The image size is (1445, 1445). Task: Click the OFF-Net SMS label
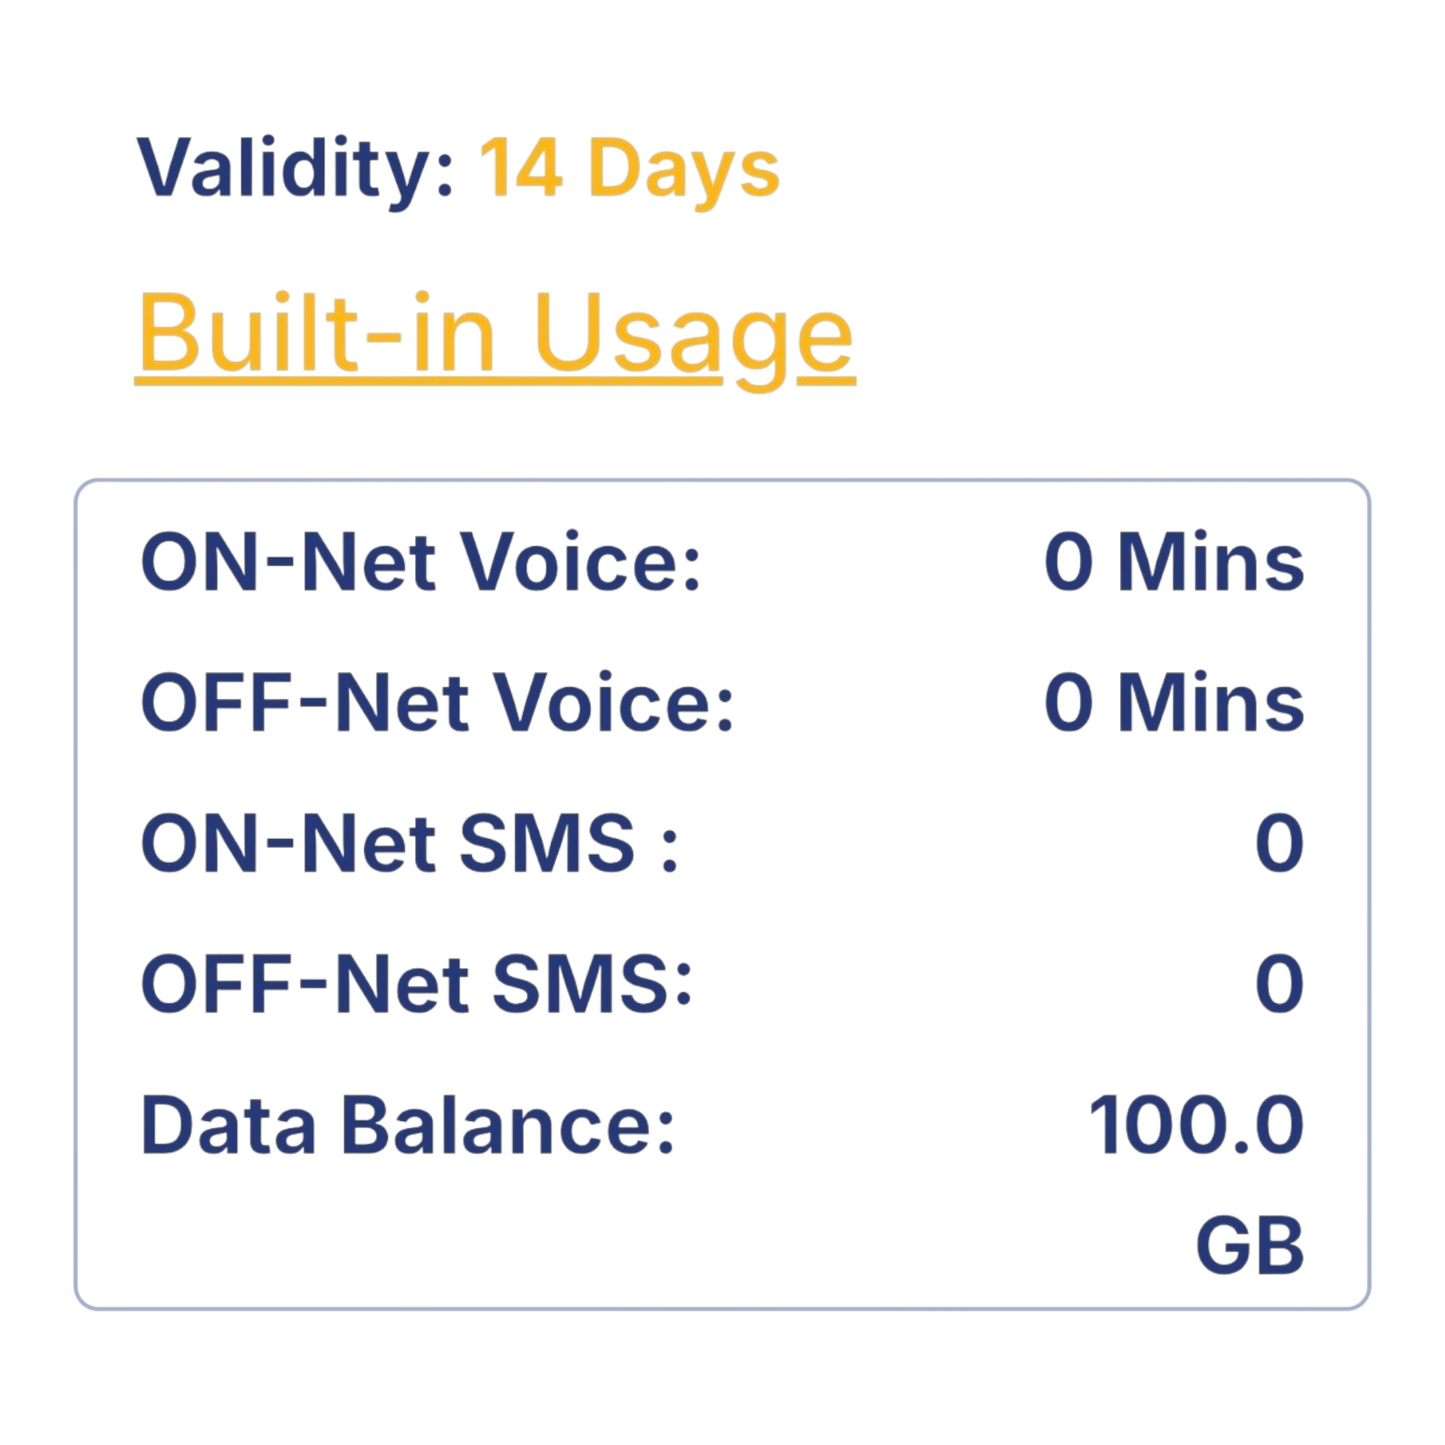click(x=416, y=984)
